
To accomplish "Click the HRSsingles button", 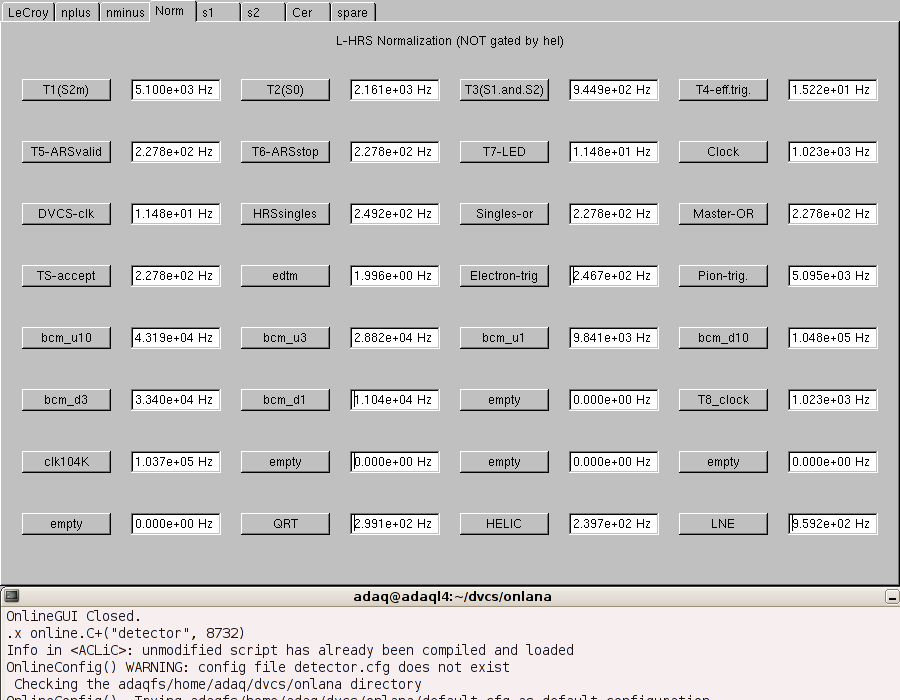I will [x=285, y=214].
